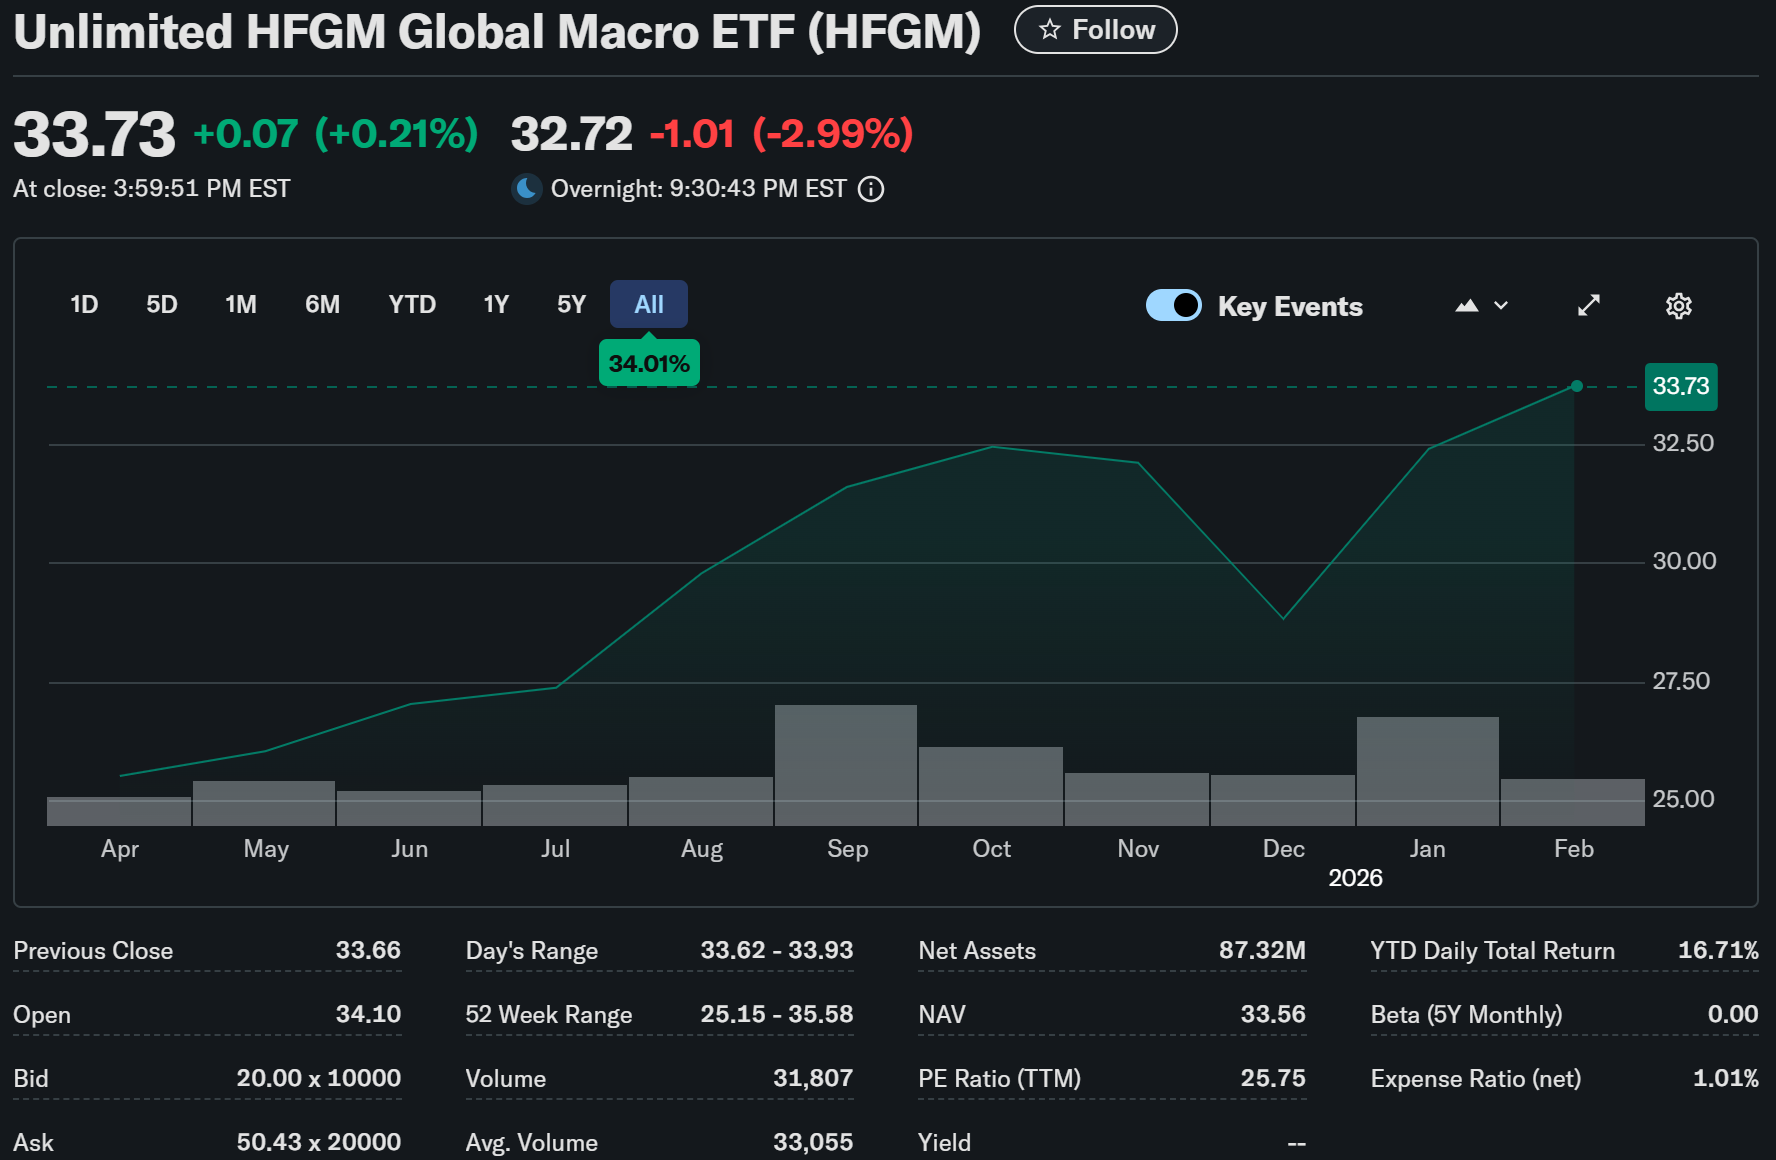This screenshot has width=1776, height=1160.
Task: Click the Yield label
Action: click(x=945, y=1143)
